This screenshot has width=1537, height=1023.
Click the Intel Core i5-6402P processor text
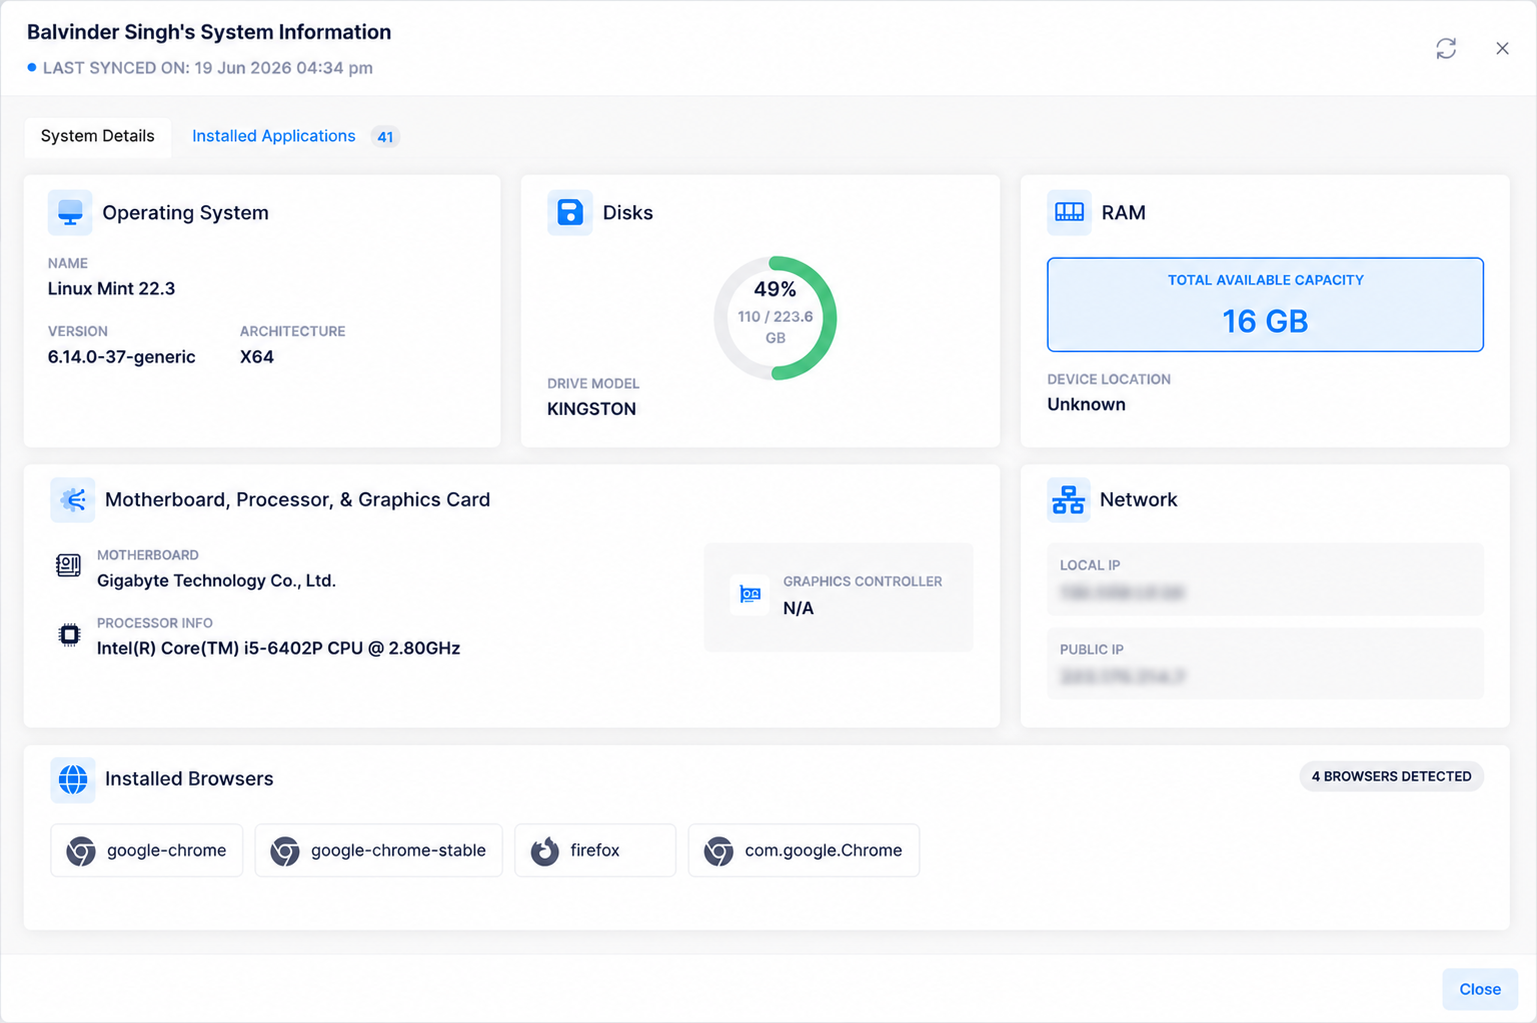coord(278,648)
